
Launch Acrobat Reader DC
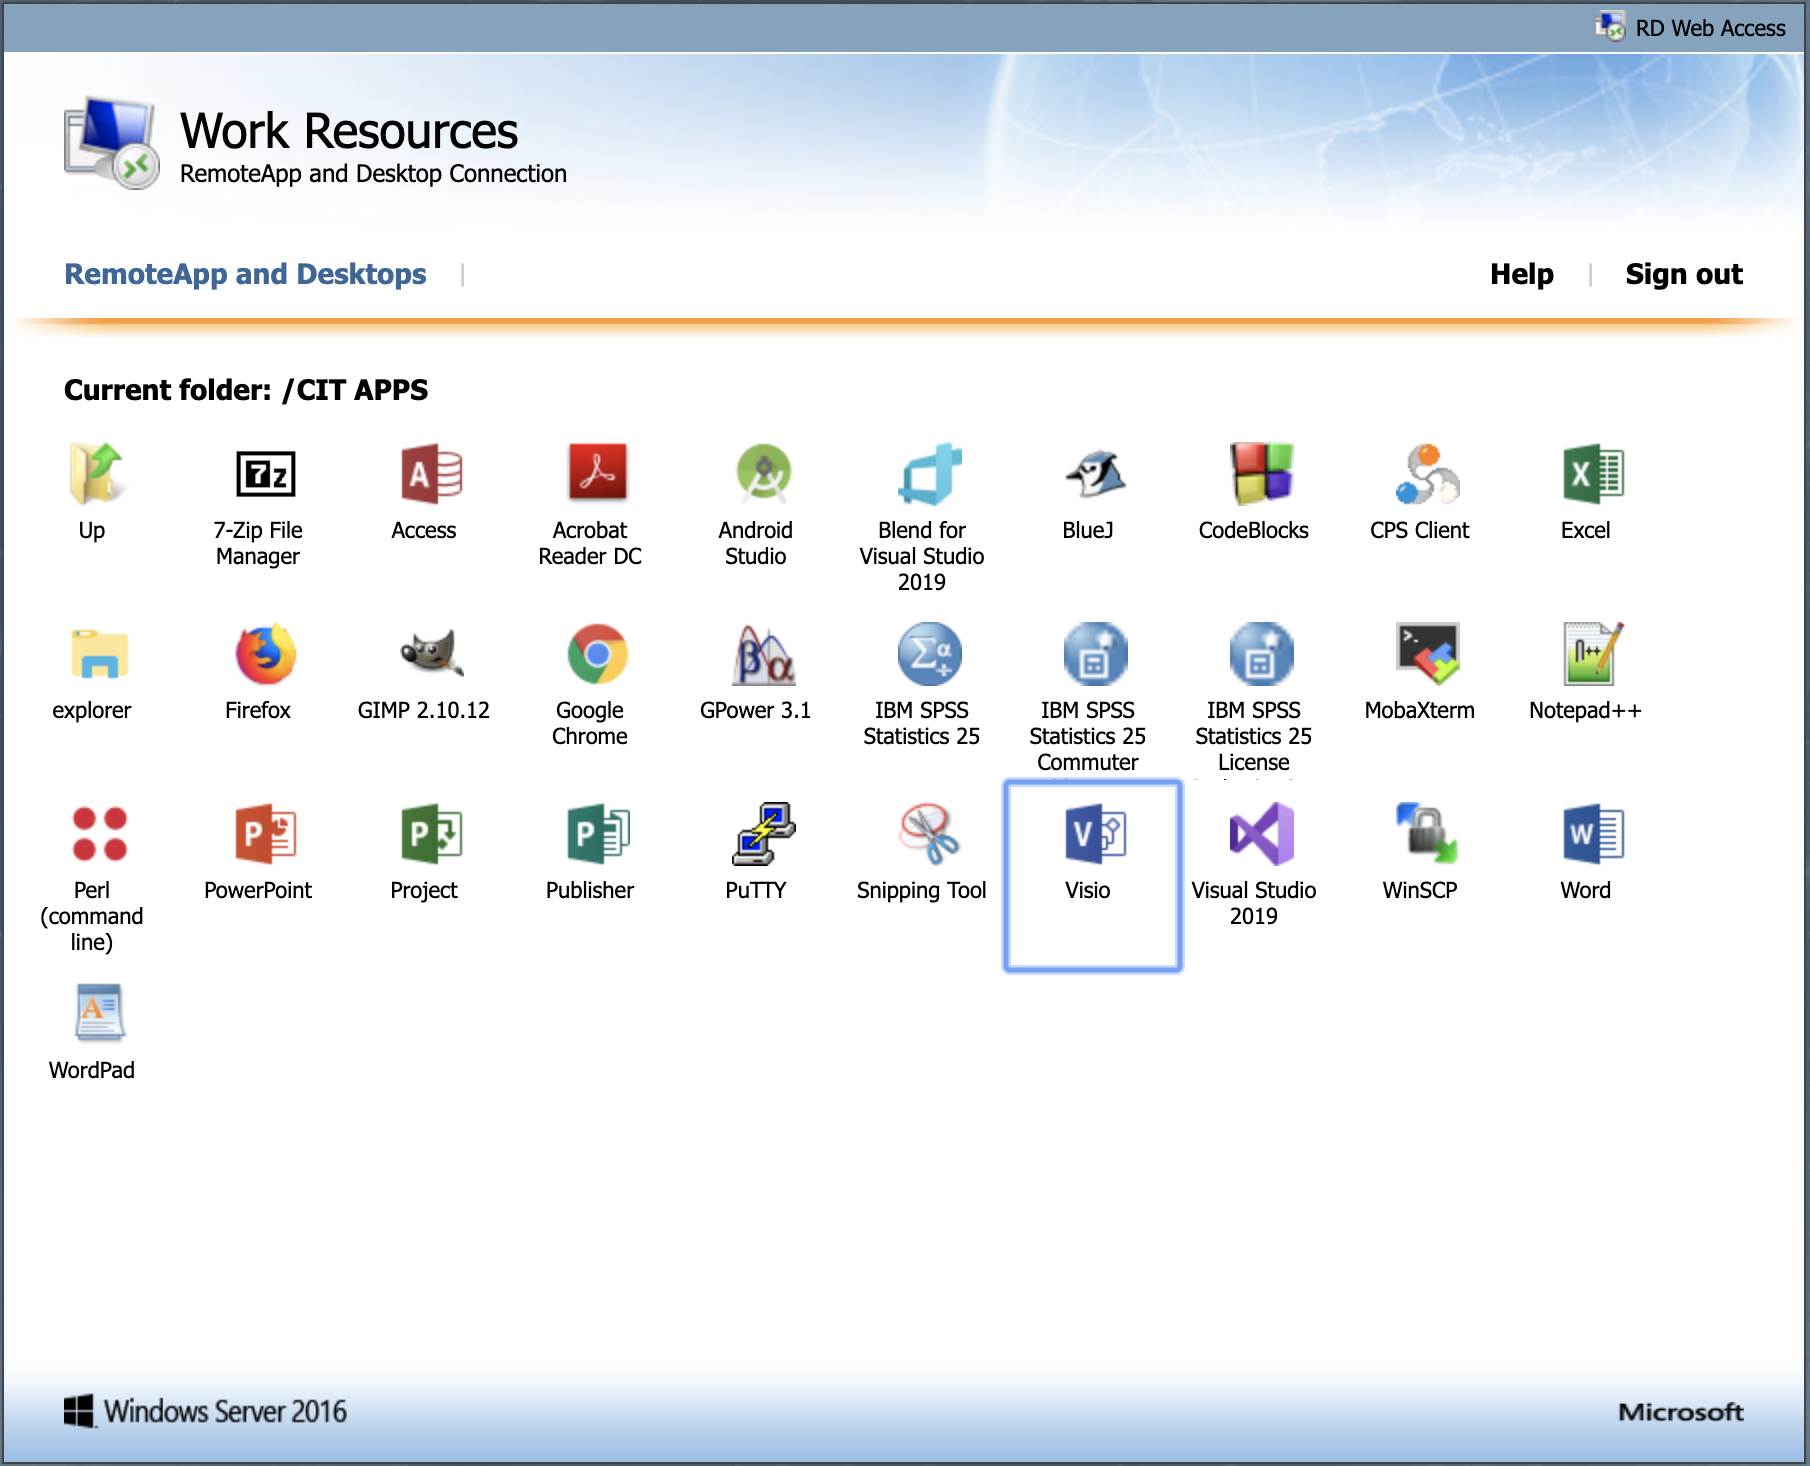(x=590, y=505)
